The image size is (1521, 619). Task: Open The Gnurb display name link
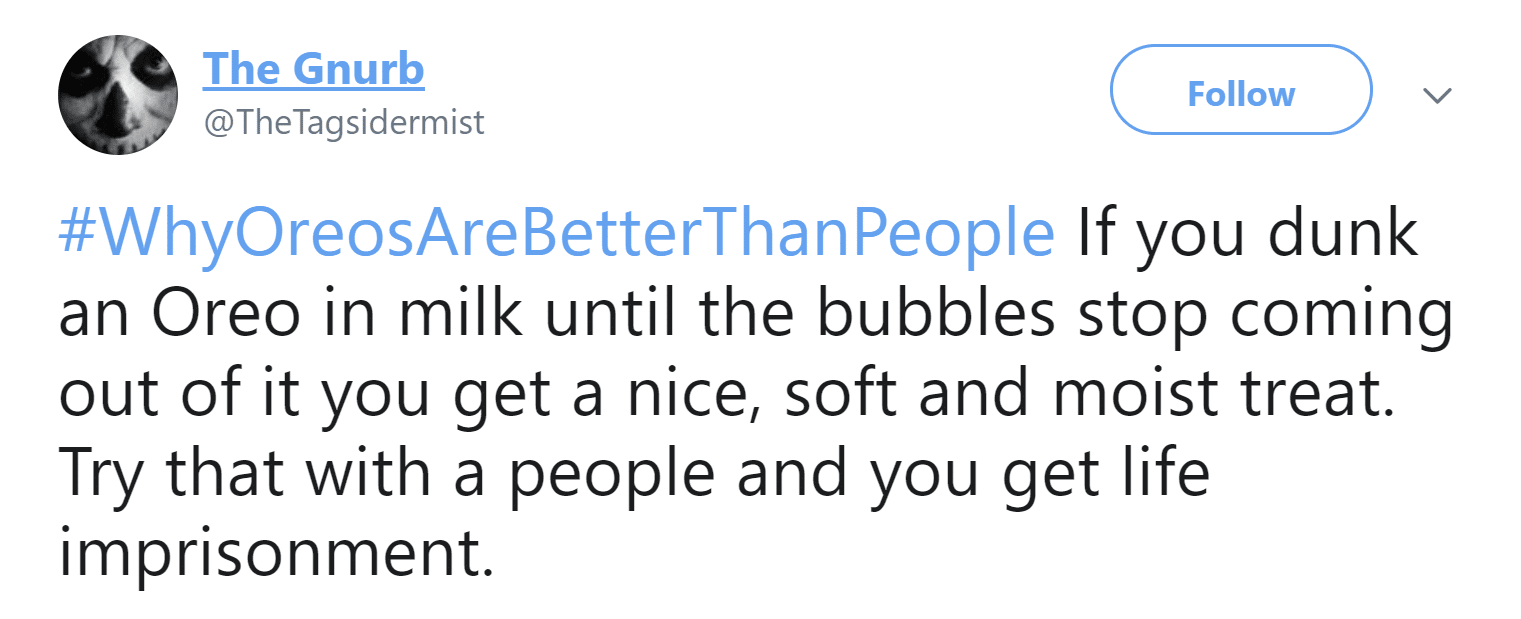tap(313, 69)
